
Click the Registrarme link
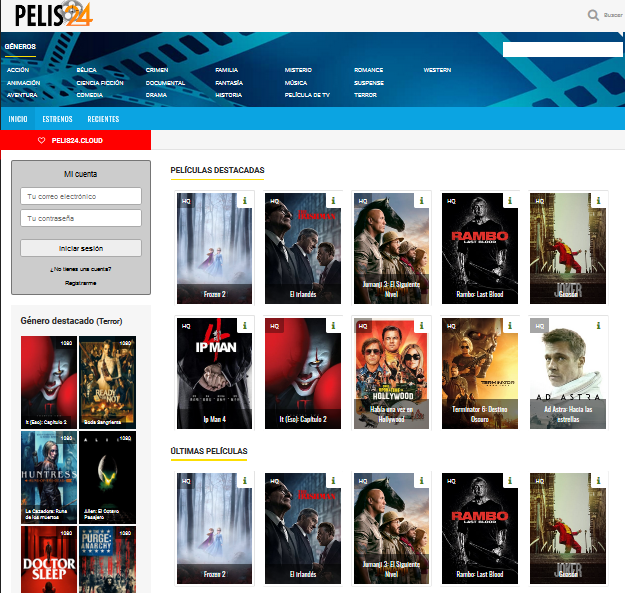pos(81,283)
